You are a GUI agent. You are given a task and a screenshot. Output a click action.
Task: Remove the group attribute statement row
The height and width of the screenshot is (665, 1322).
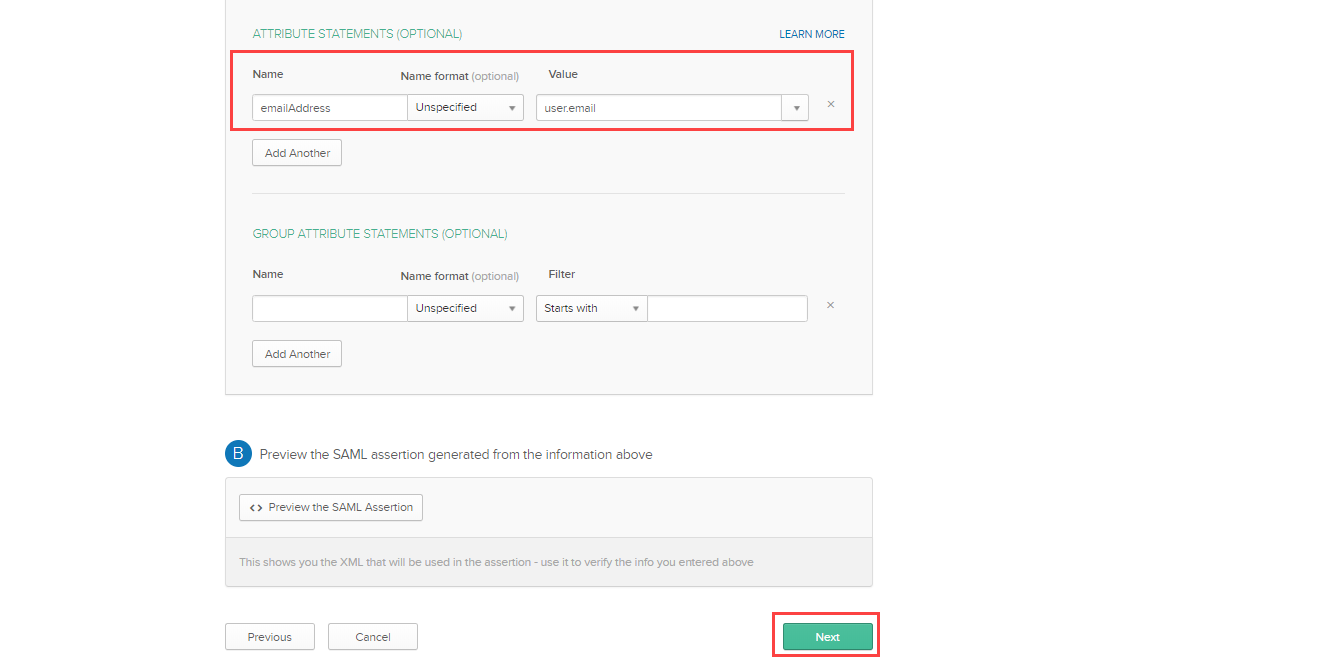click(830, 305)
